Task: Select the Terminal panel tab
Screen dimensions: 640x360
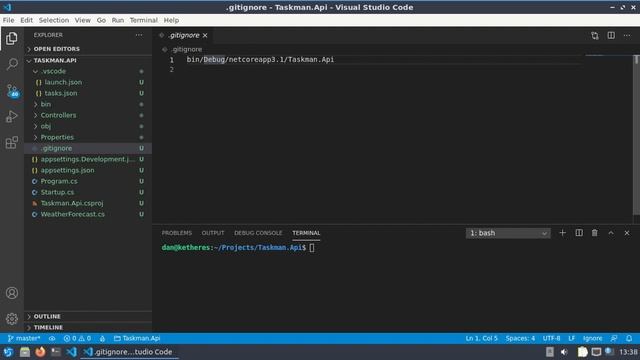Action: click(x=306, y=233)
